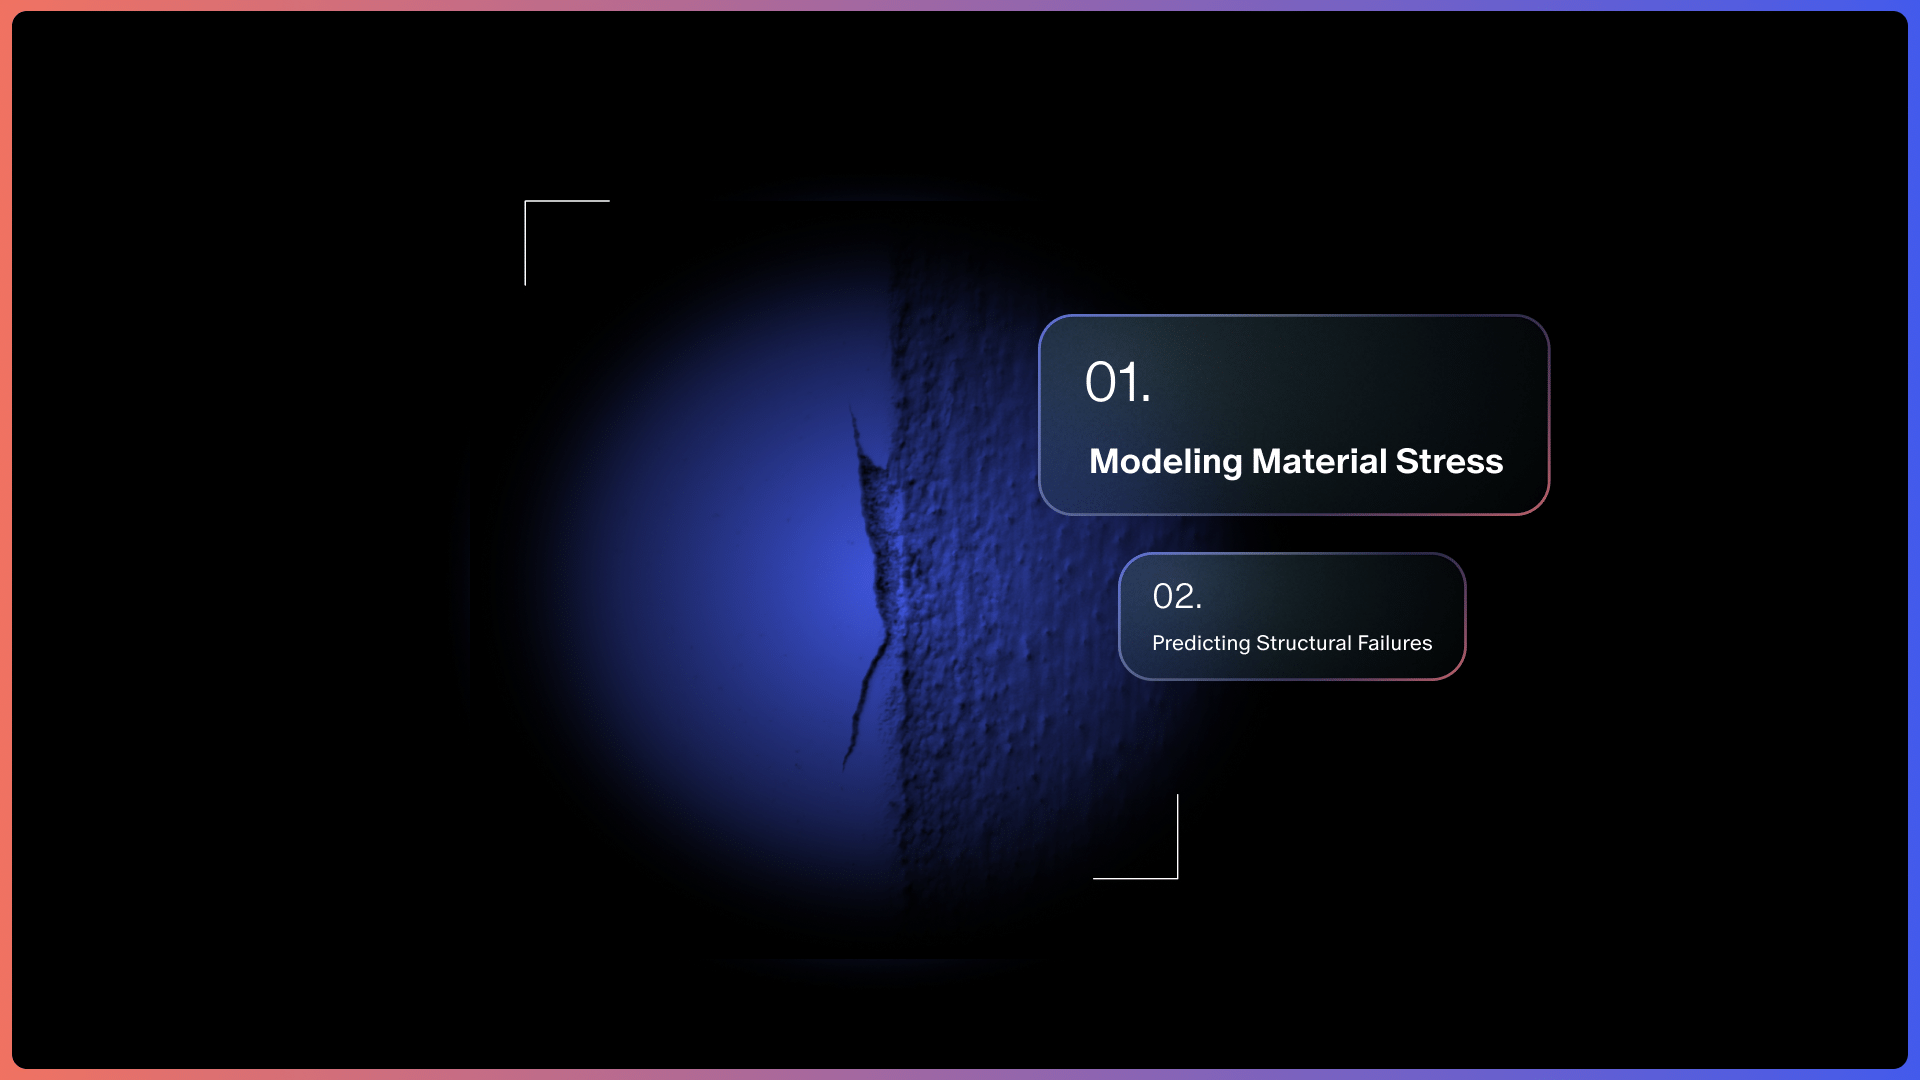The width and height of the screenshot is (1920, 1080).
Task: Click the 'Modeling Material Stress' heading text
Action: (x=1296, y=461)
